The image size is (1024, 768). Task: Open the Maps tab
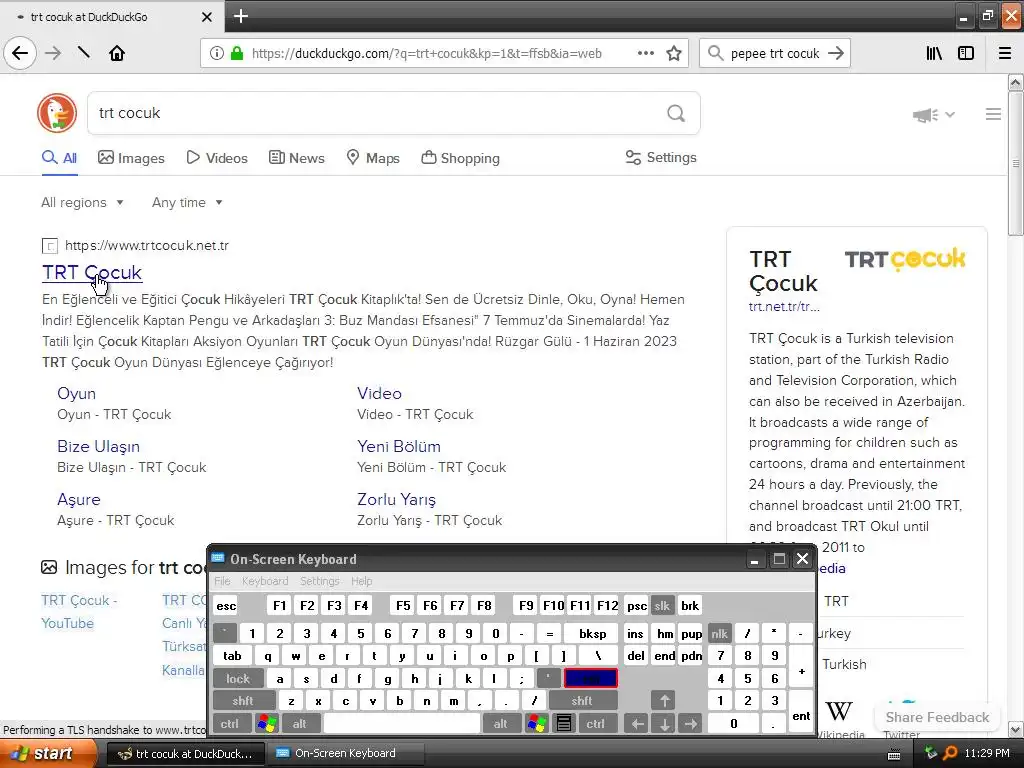point(373,158)
